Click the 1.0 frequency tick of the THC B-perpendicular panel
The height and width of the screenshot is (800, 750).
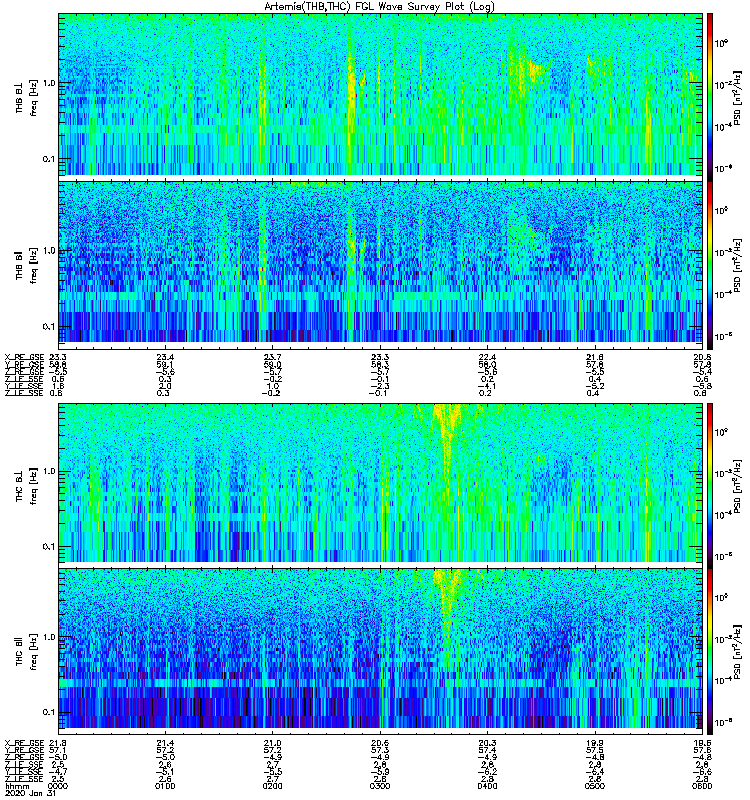point(49,471)
